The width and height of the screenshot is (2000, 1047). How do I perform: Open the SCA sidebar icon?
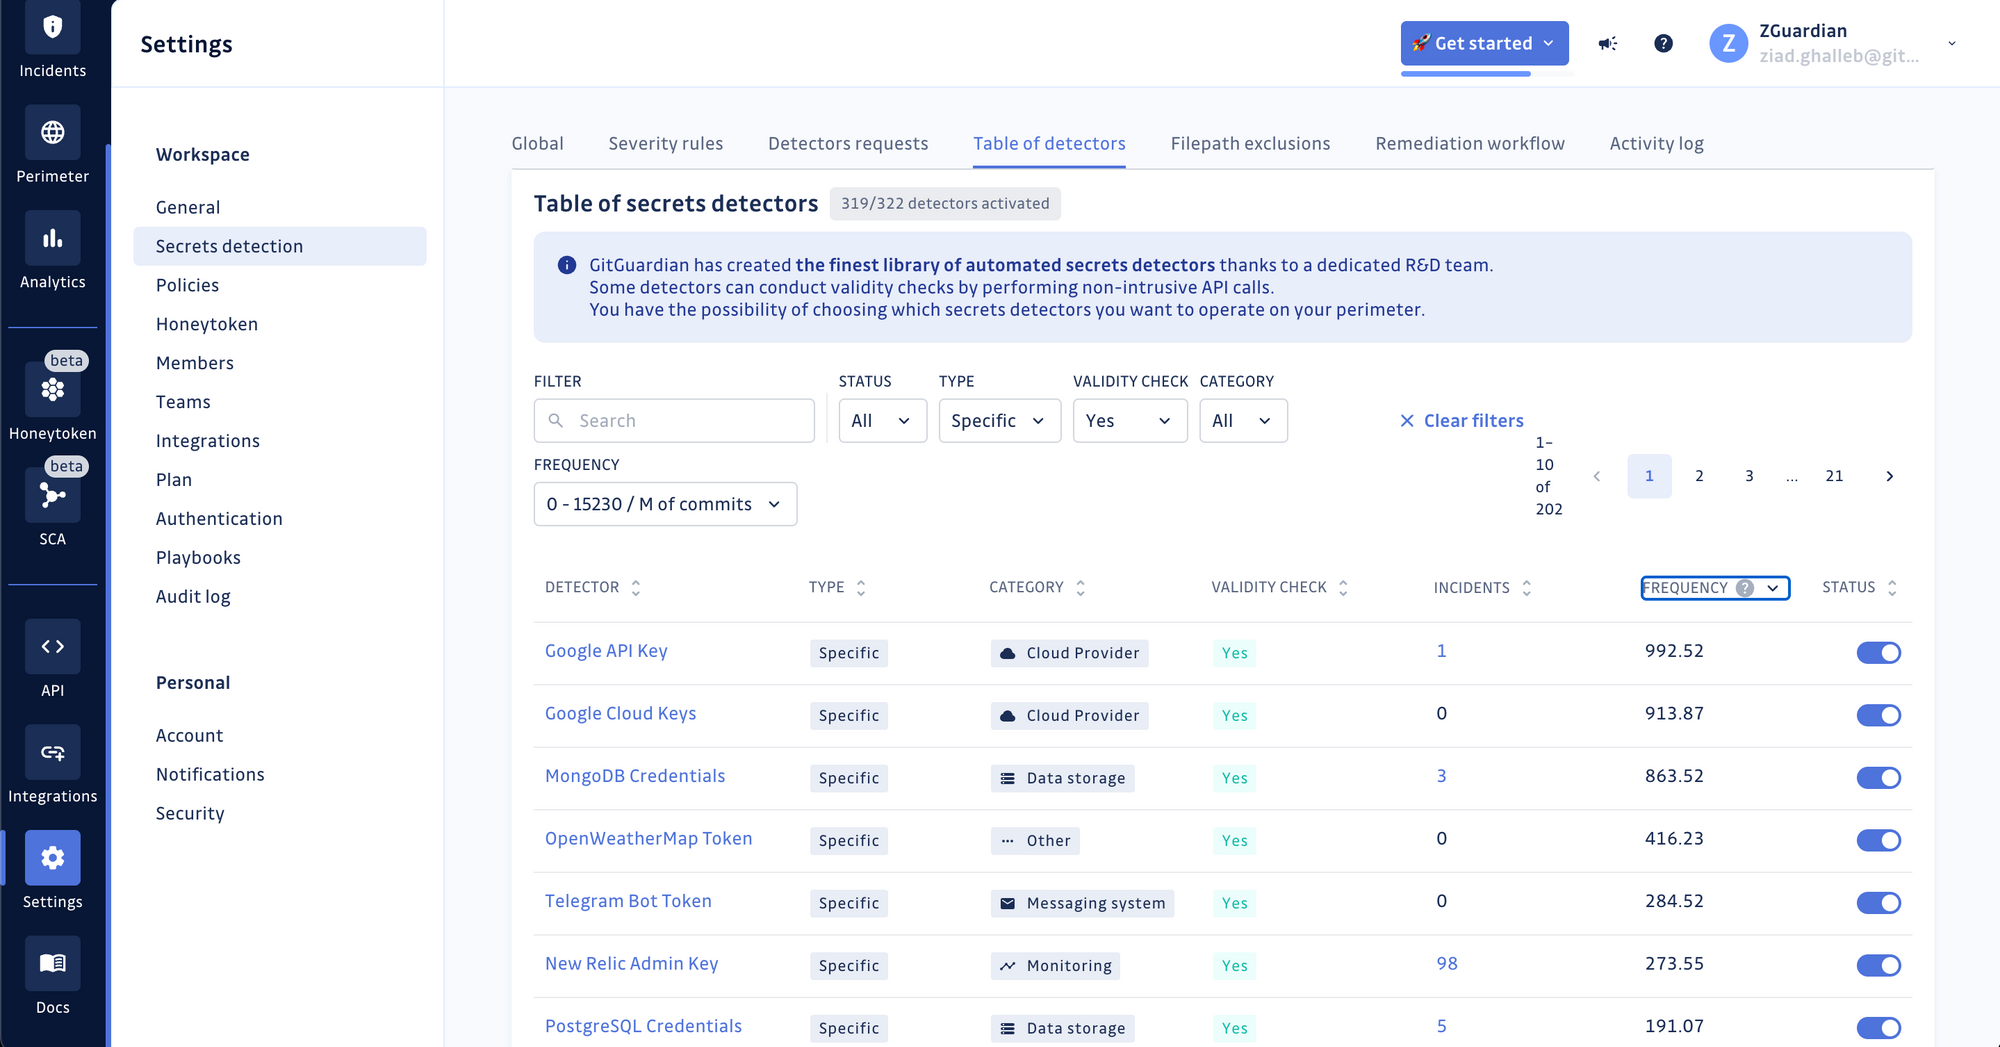pos(52,496)
